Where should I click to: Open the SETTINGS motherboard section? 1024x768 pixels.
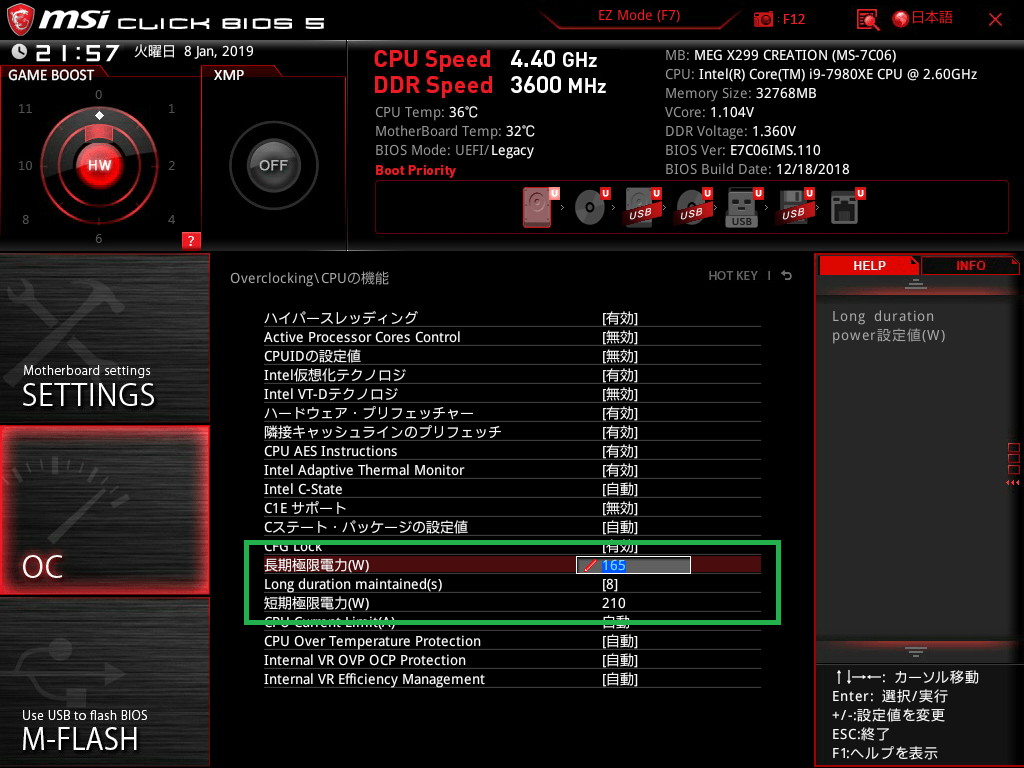pos(104,338)
